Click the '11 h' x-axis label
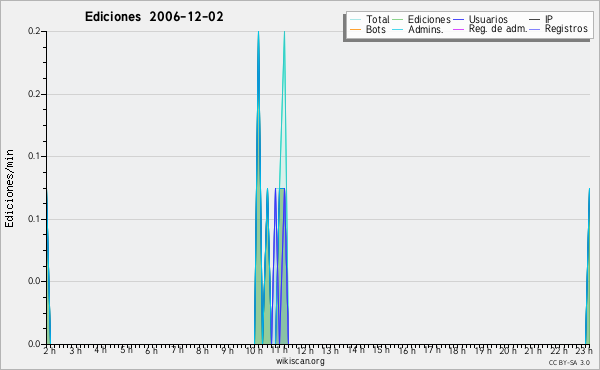The width and height of the screenshot is (600, 370). click(279, 350)
